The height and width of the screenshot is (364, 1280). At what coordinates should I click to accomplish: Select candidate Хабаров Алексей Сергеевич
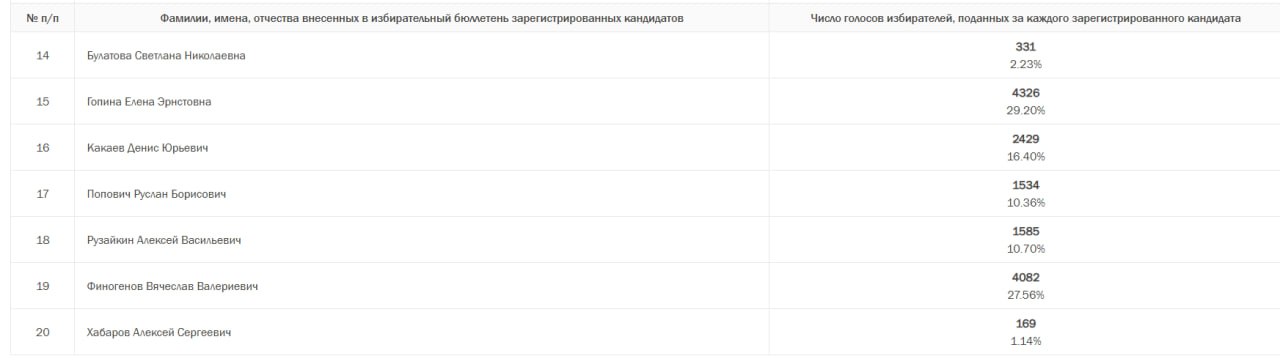click(159, 332)
